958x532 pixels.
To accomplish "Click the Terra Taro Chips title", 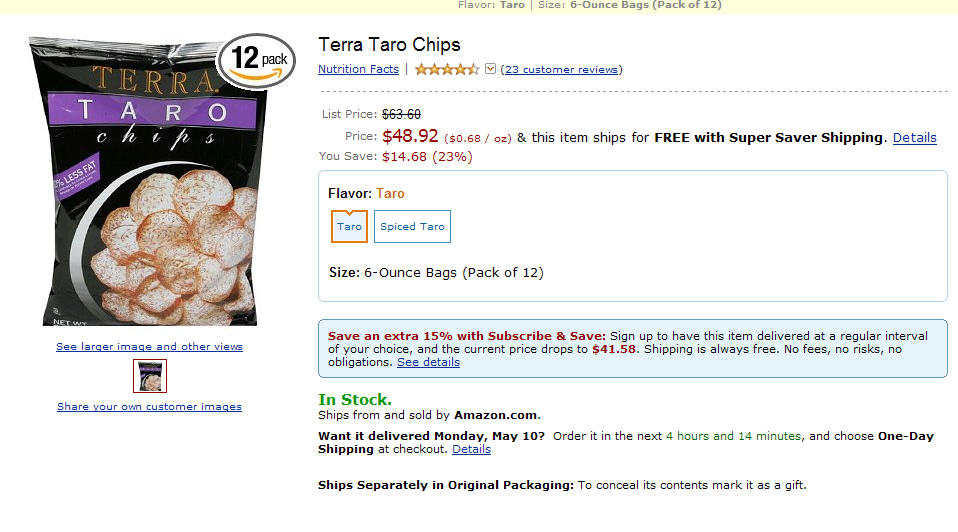I will 389,45.
